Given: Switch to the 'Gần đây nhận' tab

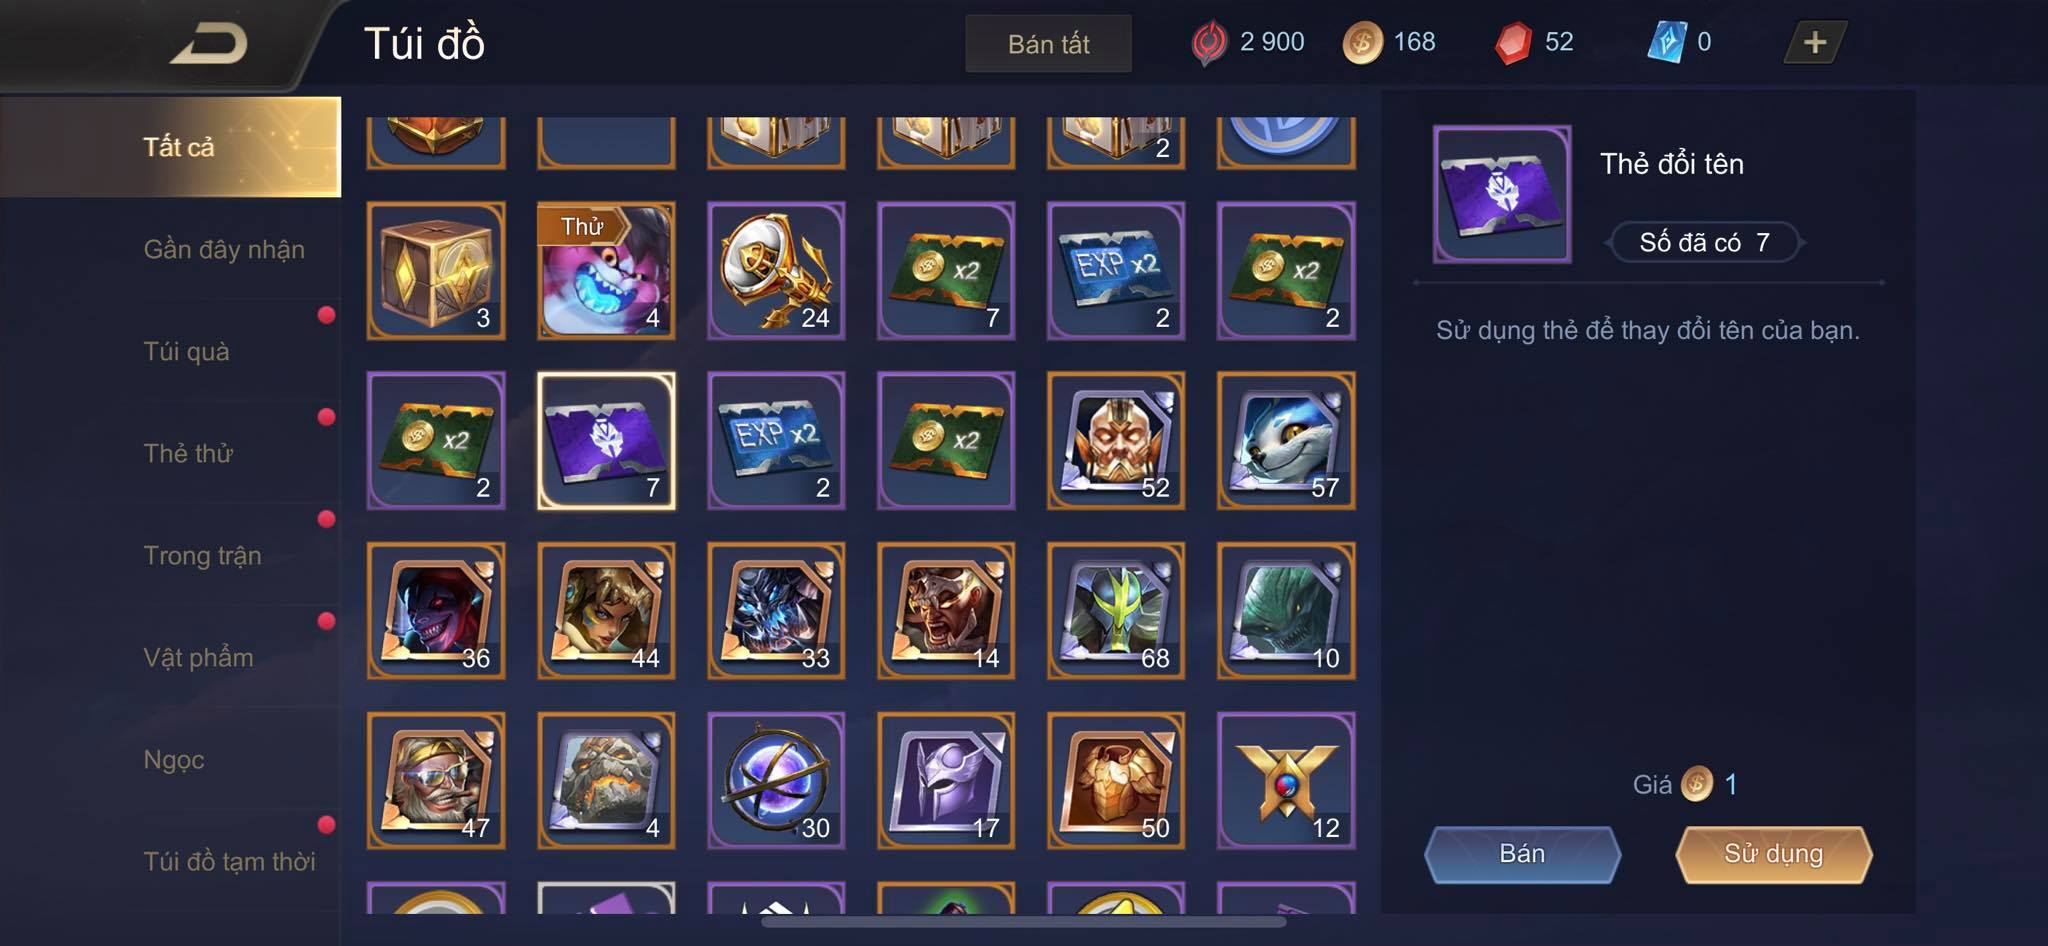Looking at the screenshot, I should [224, 249].
